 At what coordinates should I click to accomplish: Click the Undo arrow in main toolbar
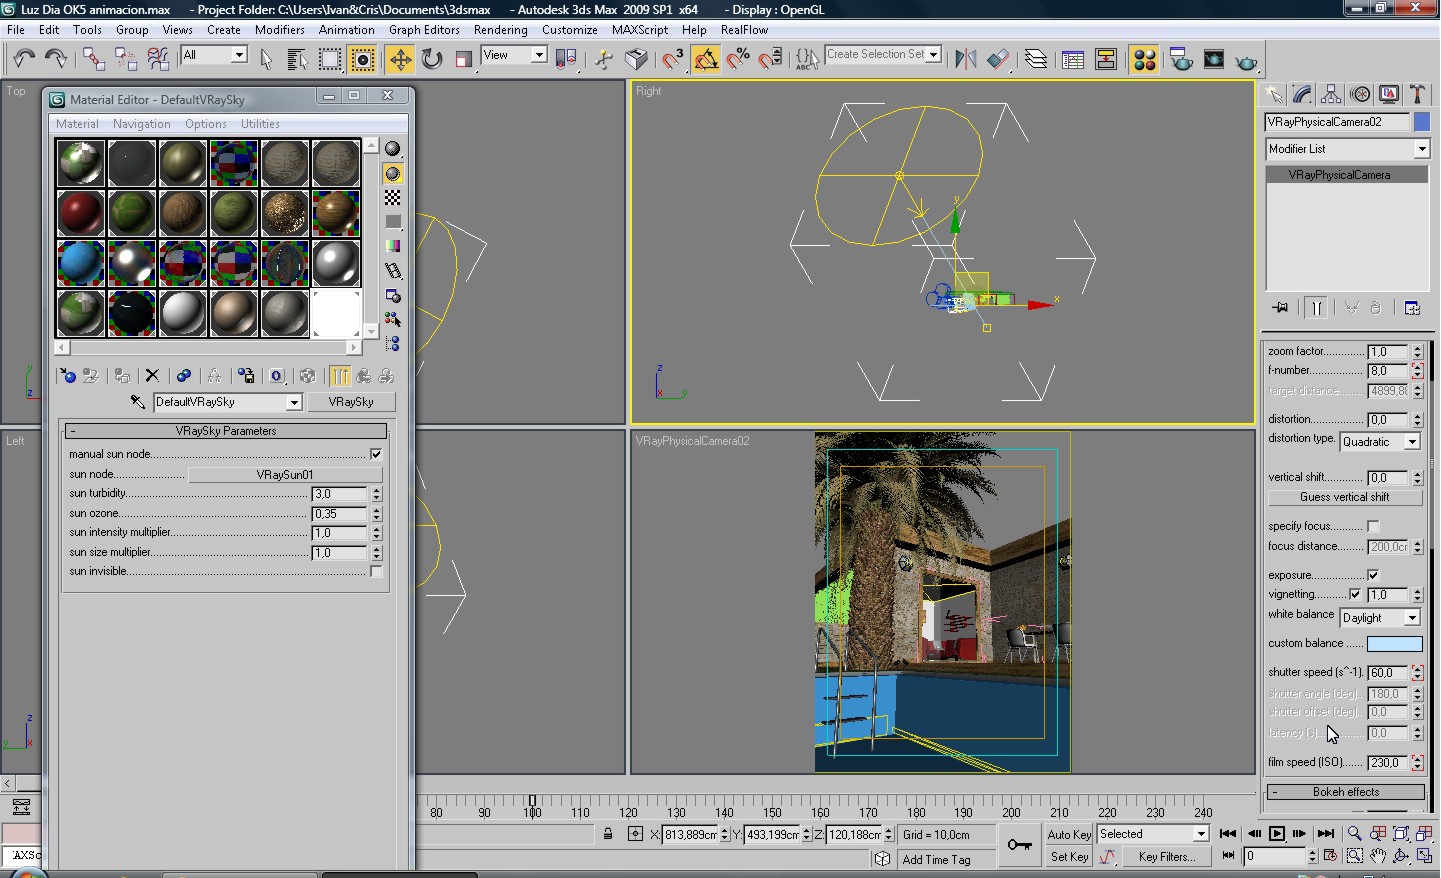tap(24, 59)
